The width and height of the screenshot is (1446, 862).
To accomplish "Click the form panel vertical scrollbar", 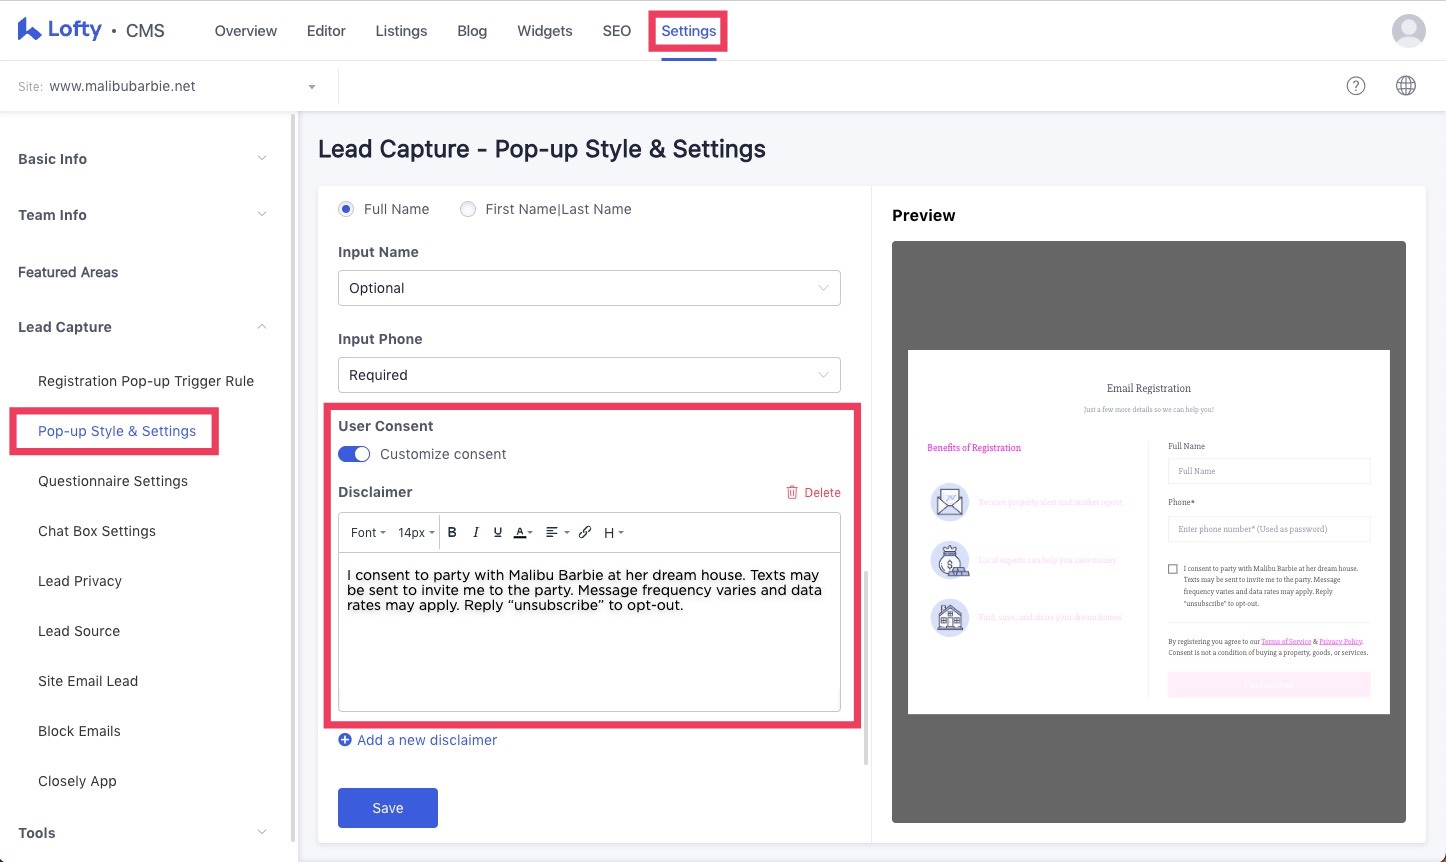I will (x=866, y=667).
